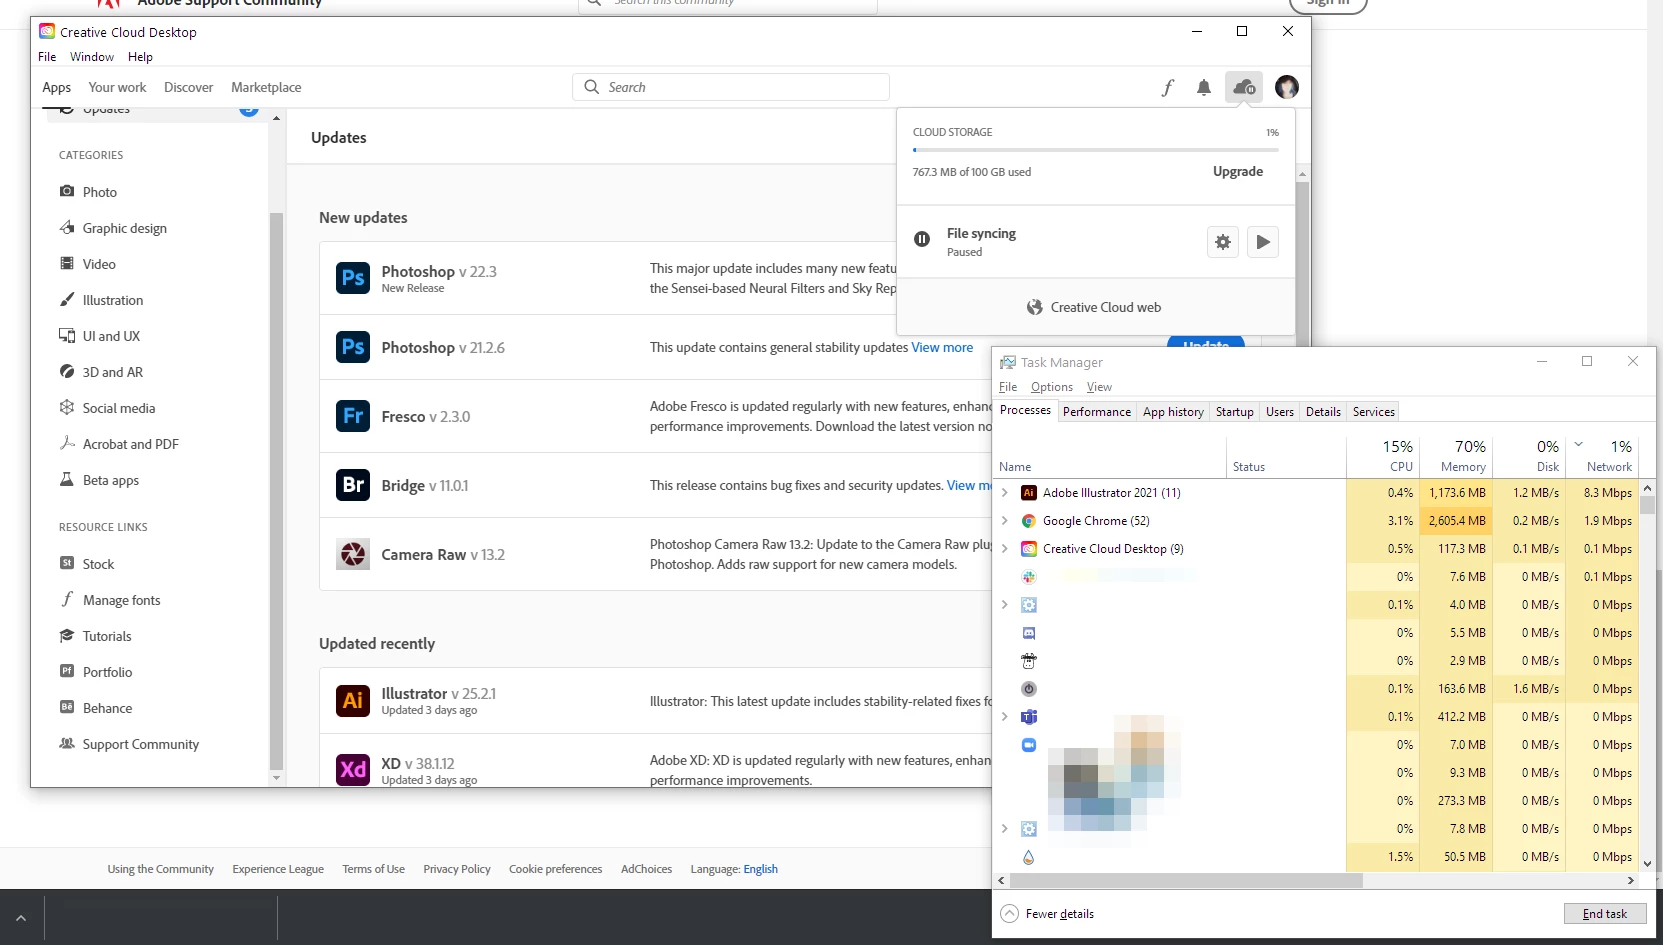Show hidden icons chevron in taskbar
Screen dimensions: 1663x945
pos(21,917)
